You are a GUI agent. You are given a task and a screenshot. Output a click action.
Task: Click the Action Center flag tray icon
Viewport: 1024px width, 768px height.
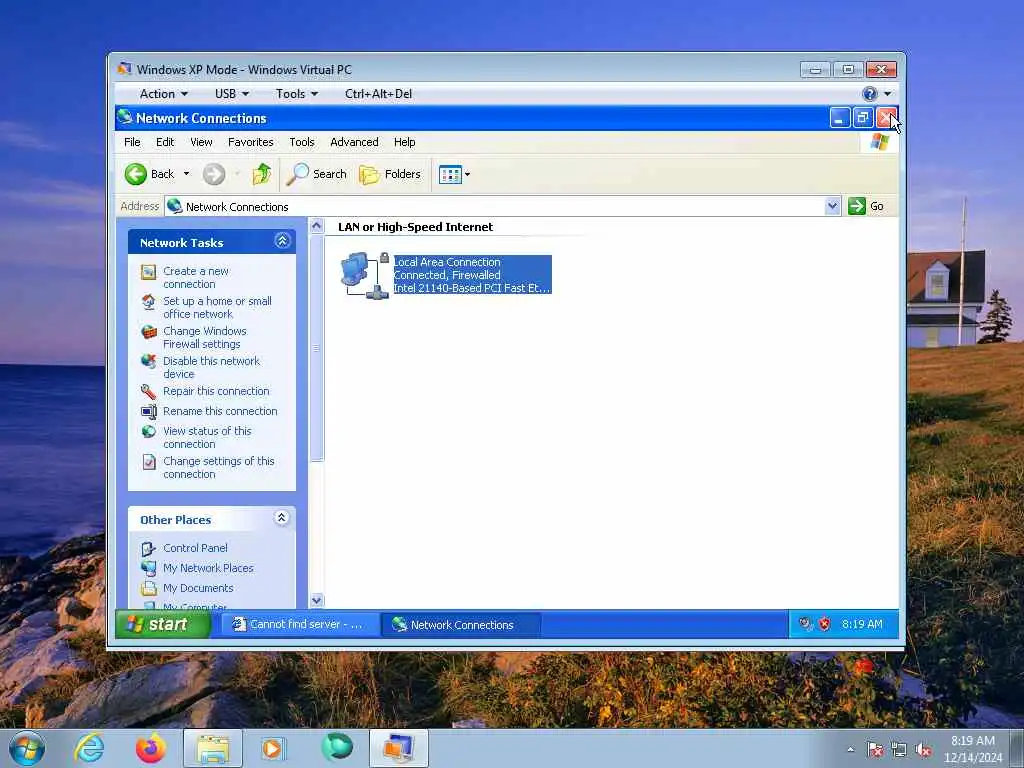point(875,750)
